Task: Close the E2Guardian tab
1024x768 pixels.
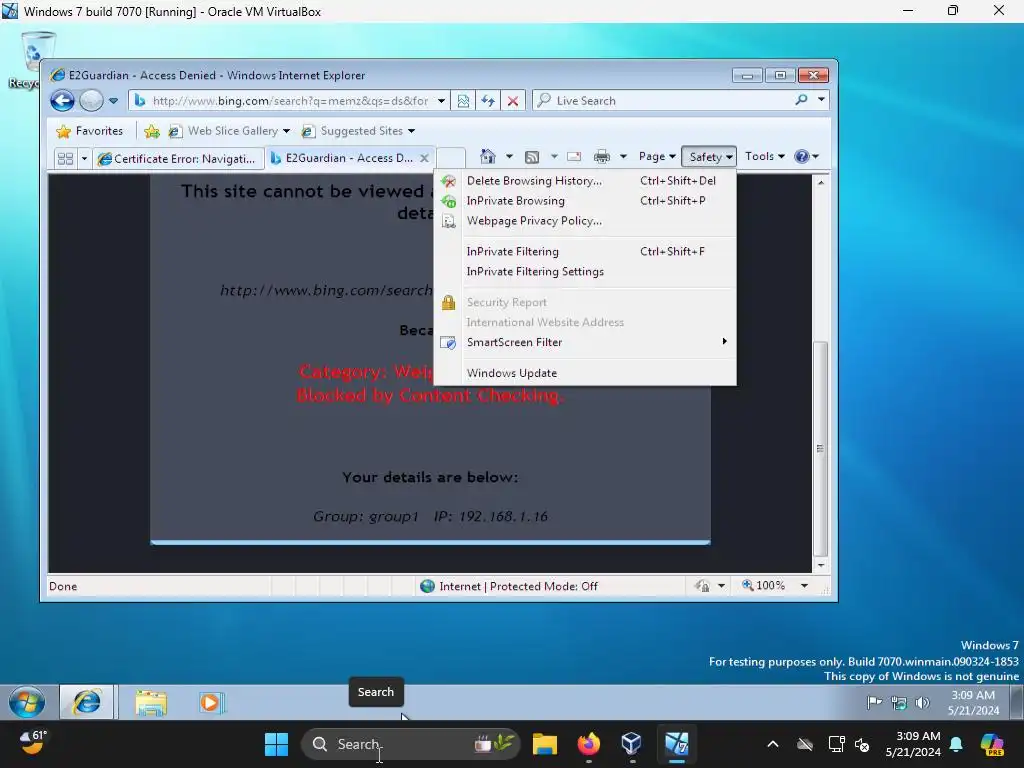Action: tap(424, 158)
